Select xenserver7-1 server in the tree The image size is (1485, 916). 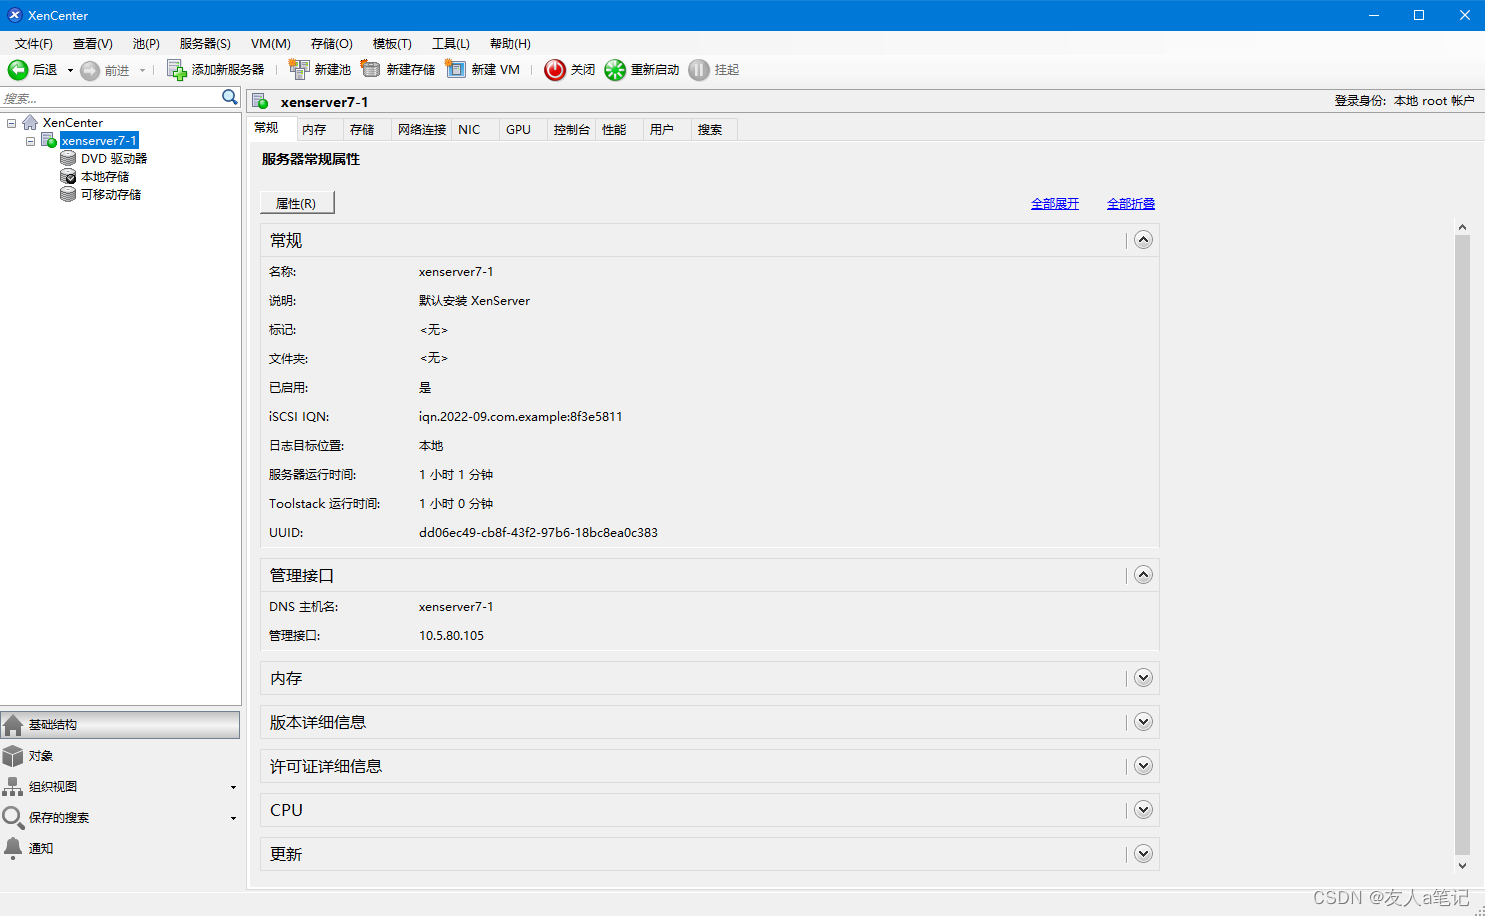[x=99, y=141]
